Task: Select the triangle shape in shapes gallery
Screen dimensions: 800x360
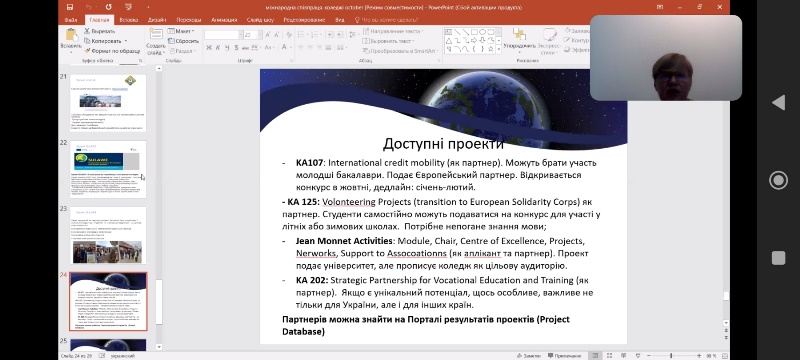Action: click(x=449, y=40)
